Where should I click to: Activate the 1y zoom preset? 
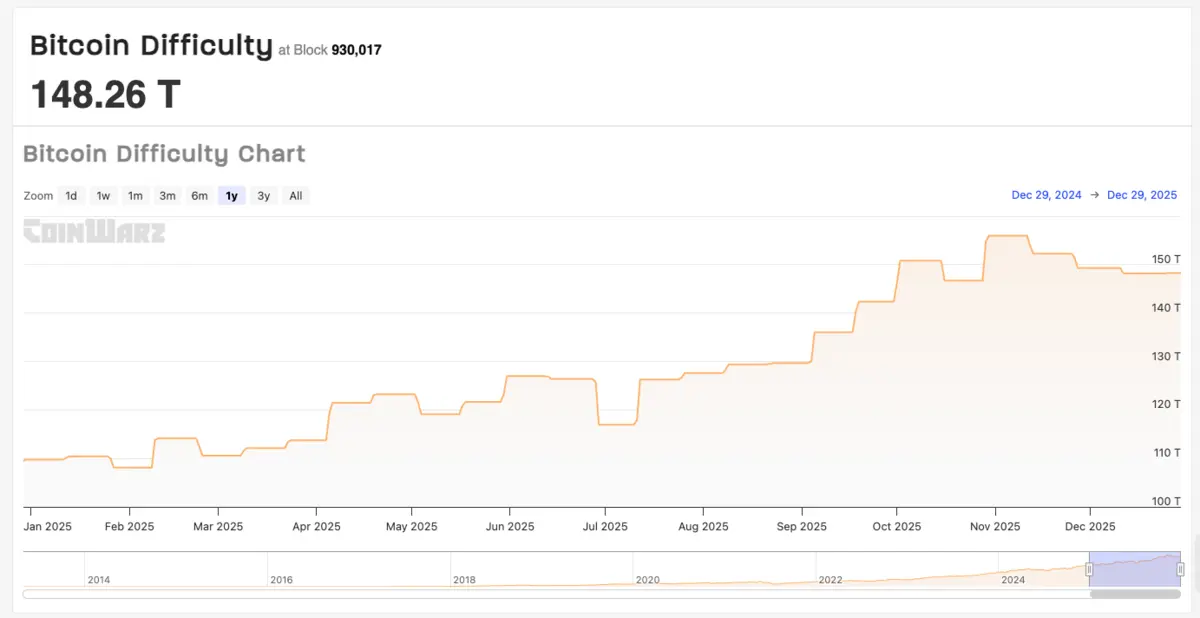click(231, 195)
